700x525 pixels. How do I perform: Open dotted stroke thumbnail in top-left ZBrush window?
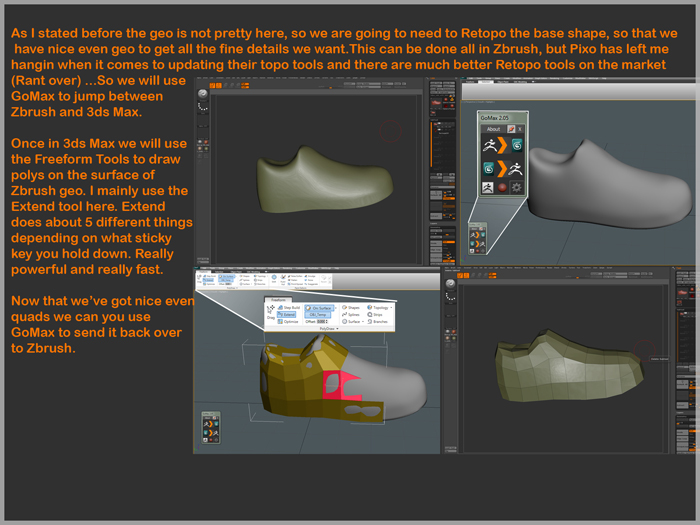(203, 107)
